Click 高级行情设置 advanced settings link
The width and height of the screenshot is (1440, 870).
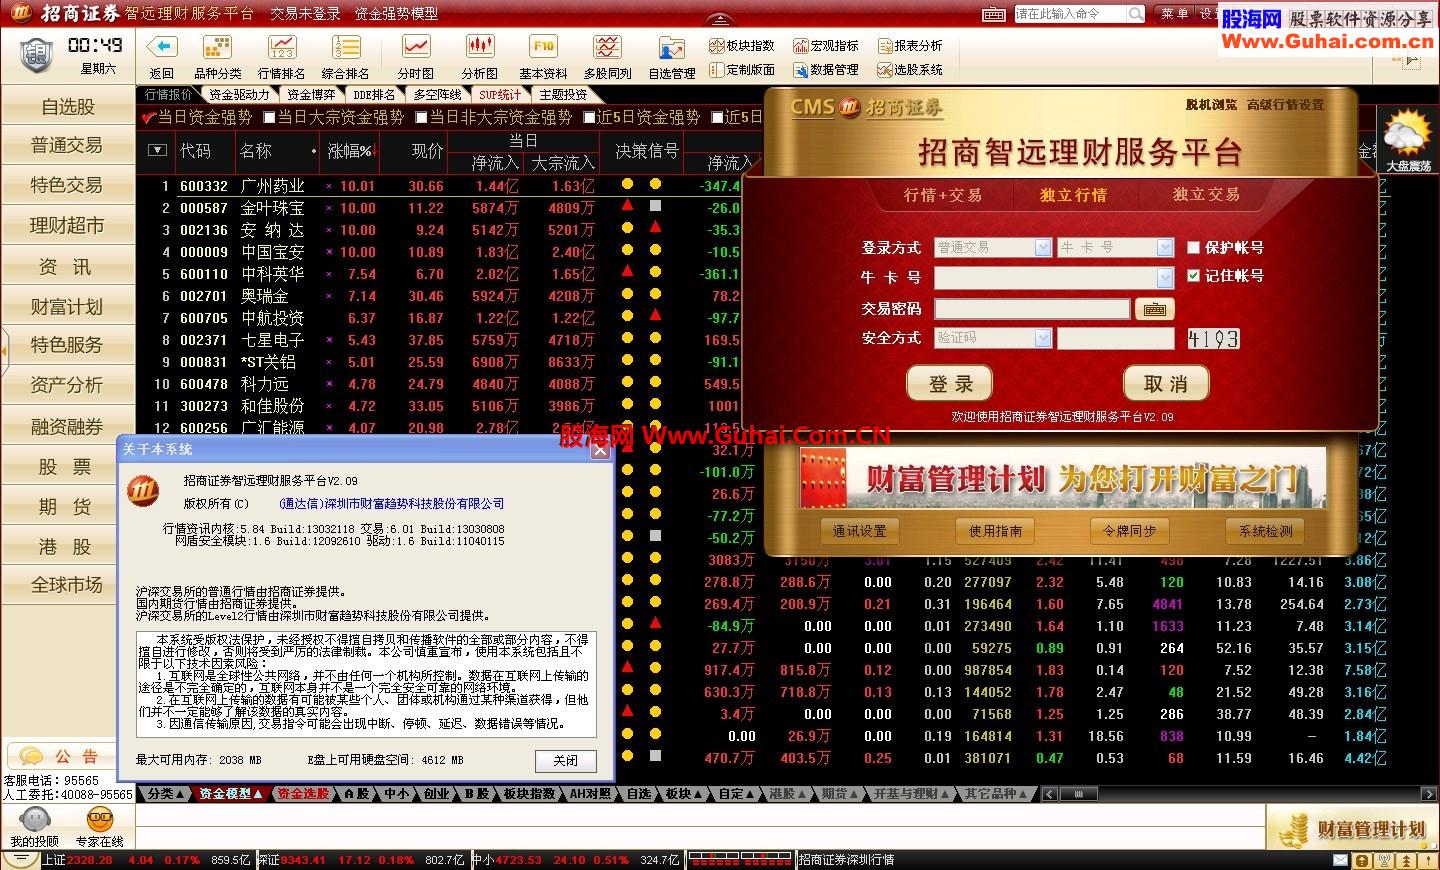[1285, 104]
